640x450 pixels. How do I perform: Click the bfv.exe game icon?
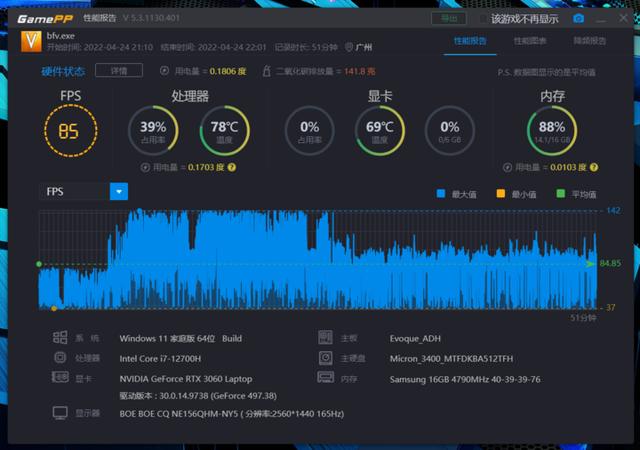point(31,41)
